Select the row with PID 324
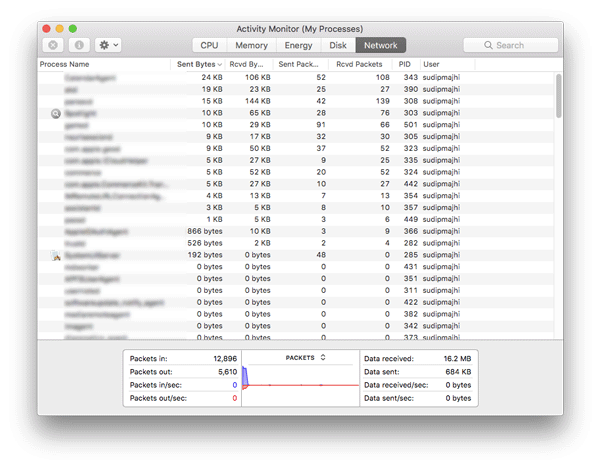 coord(296,172)
